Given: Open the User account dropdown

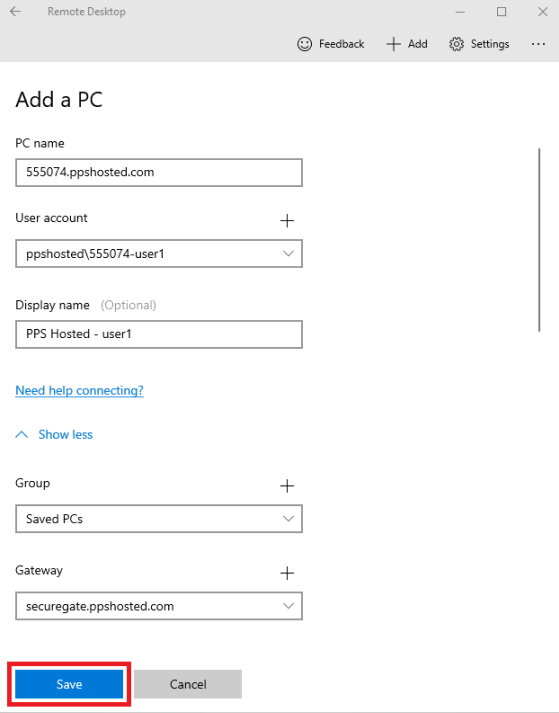Looking at the screenshot, I should tap(159, 254).
